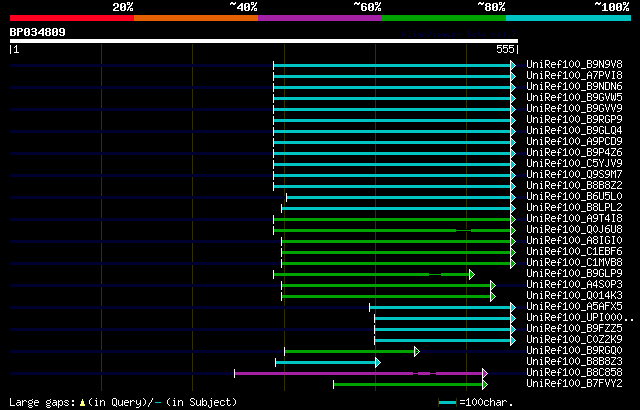This screenshot has height=410, width=640.
Task: Select the UniRef100_B9GLP9 label
Action: 574,274
